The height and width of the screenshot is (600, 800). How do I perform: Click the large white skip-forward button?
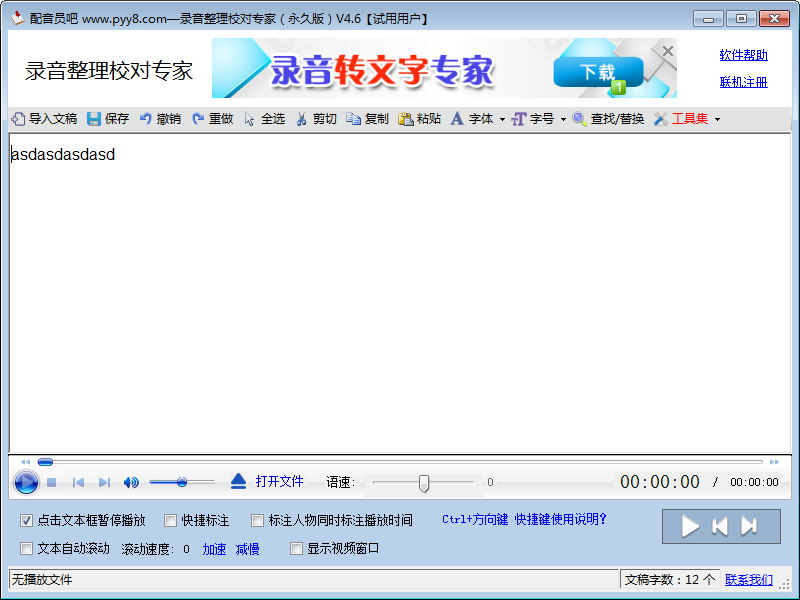(x=749, y=526)
